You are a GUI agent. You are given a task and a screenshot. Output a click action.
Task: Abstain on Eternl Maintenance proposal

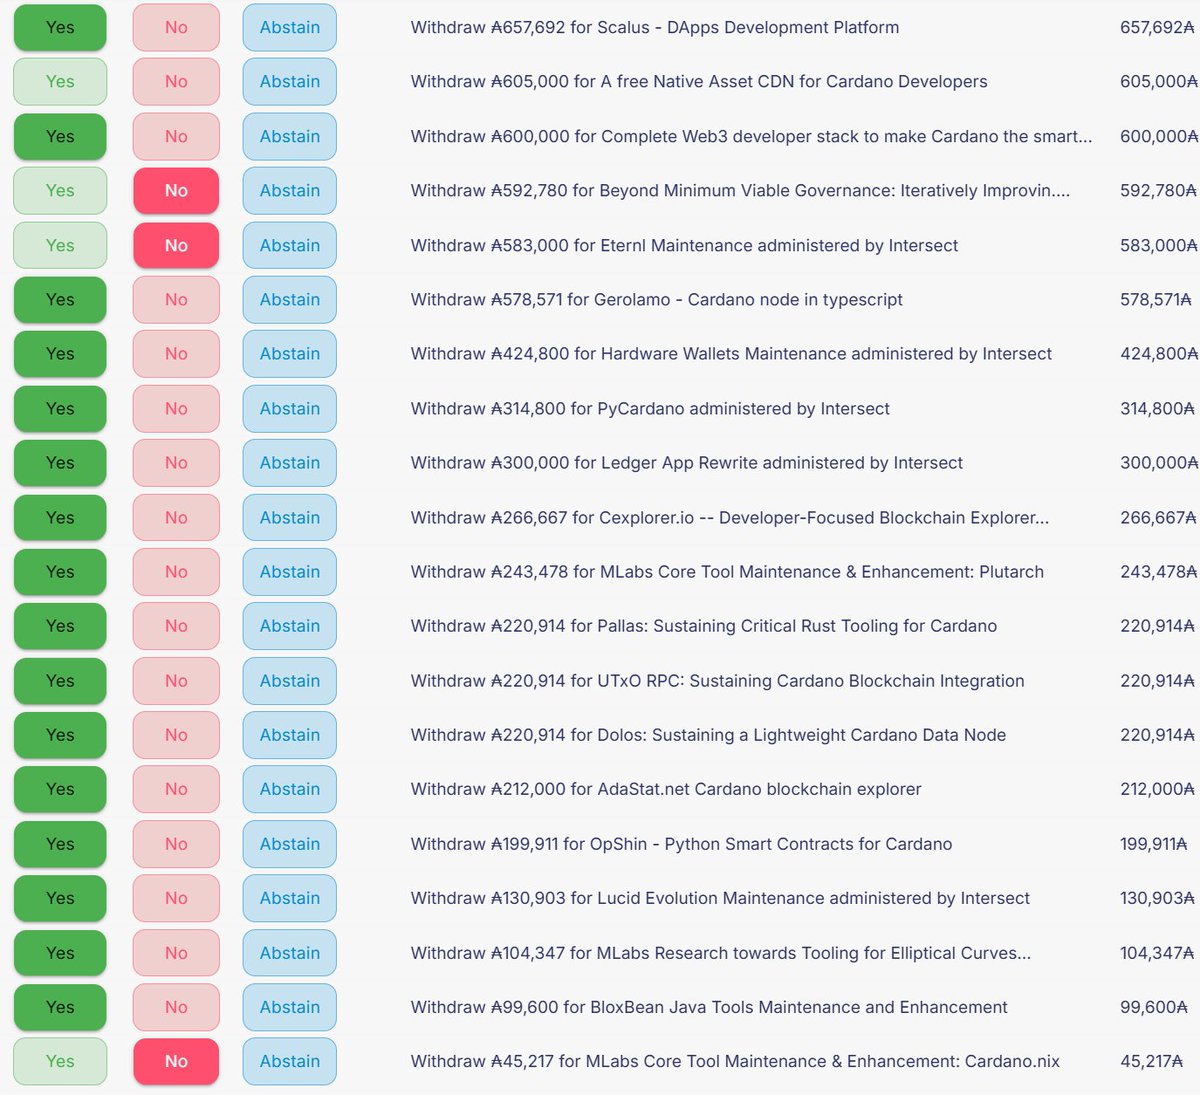point(290,245)
